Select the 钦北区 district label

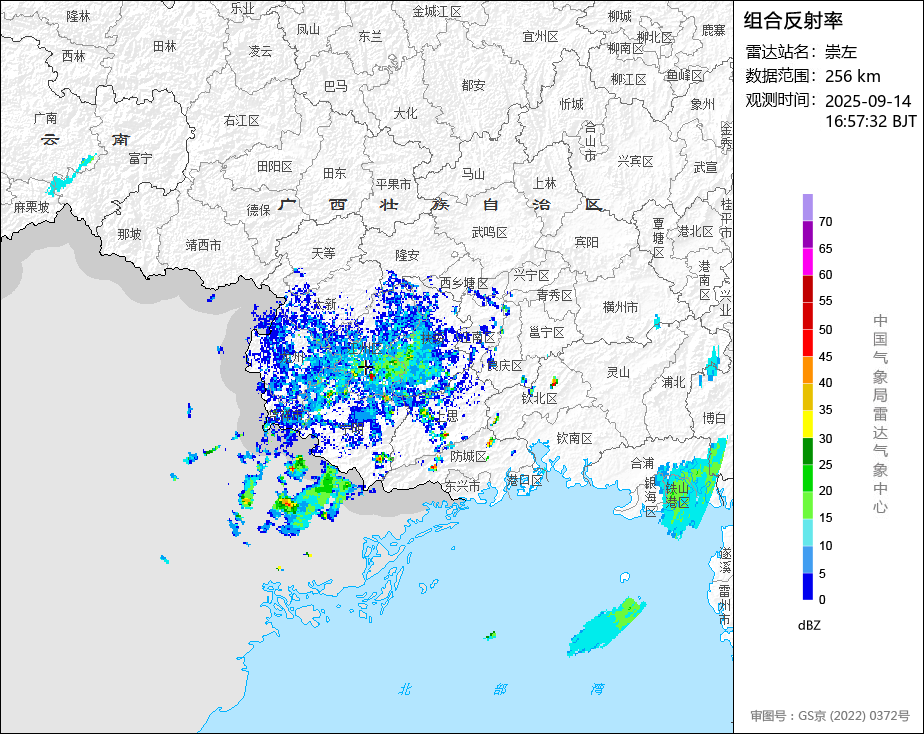coord(539,399)
